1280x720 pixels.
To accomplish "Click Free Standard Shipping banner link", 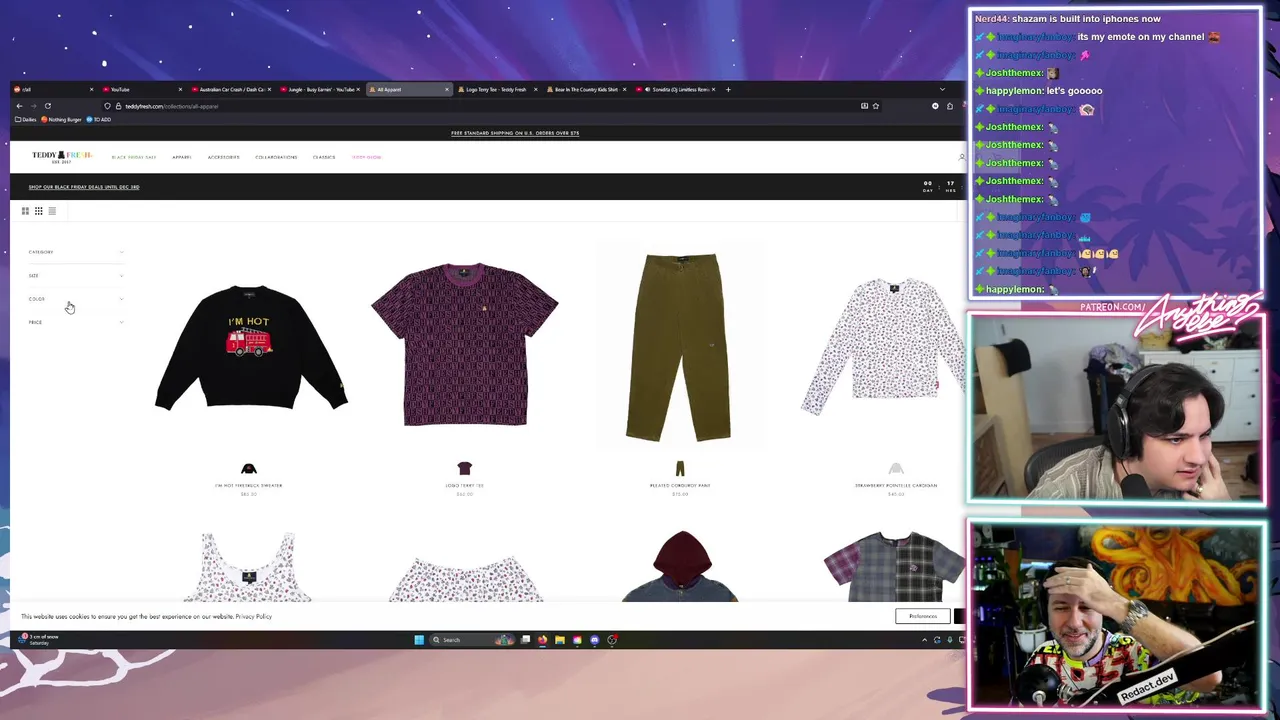I will point(515,133).
